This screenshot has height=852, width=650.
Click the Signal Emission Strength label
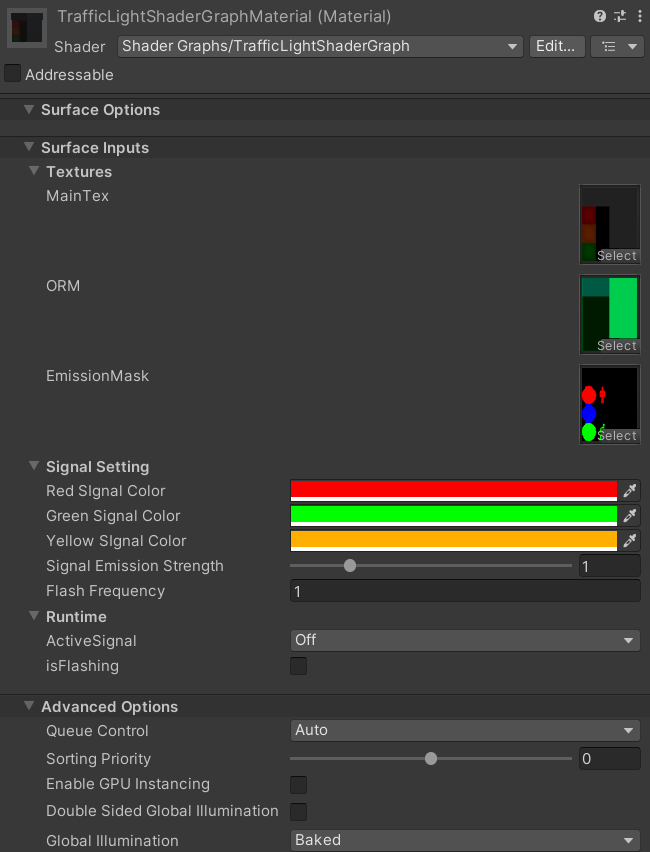(135, 566)
